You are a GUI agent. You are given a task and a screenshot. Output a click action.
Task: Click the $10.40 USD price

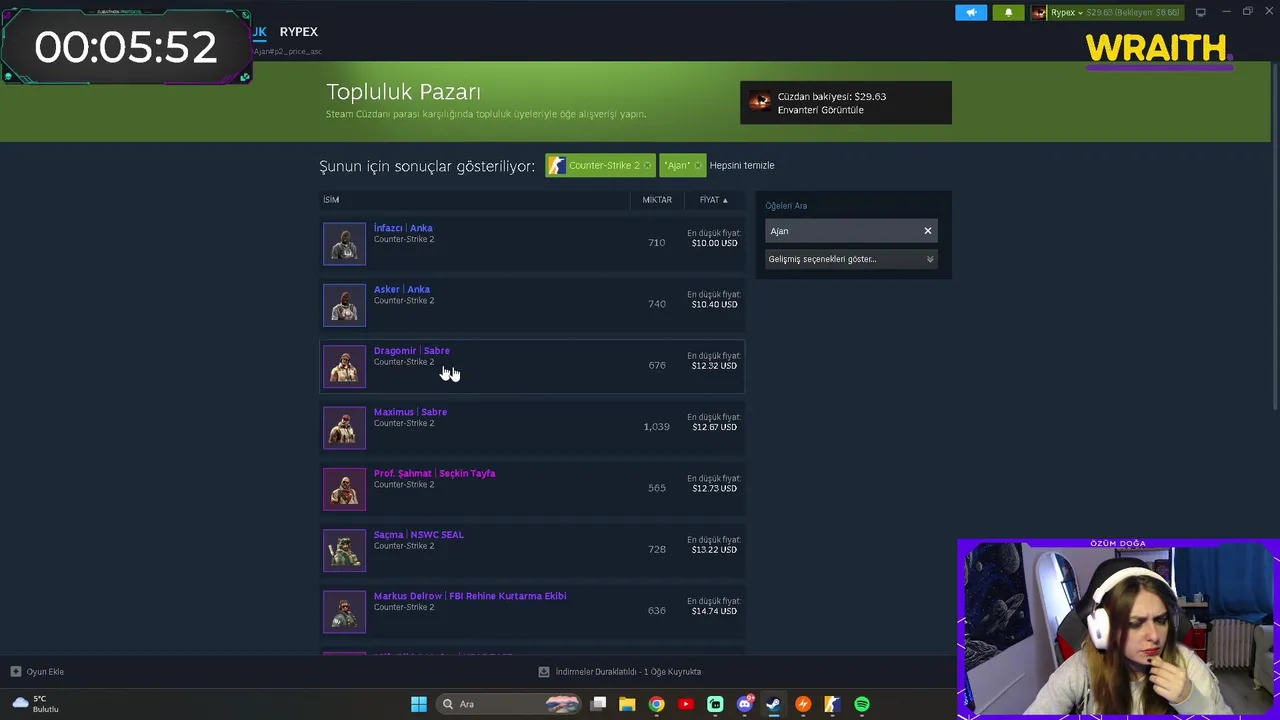tap(714, 304)
